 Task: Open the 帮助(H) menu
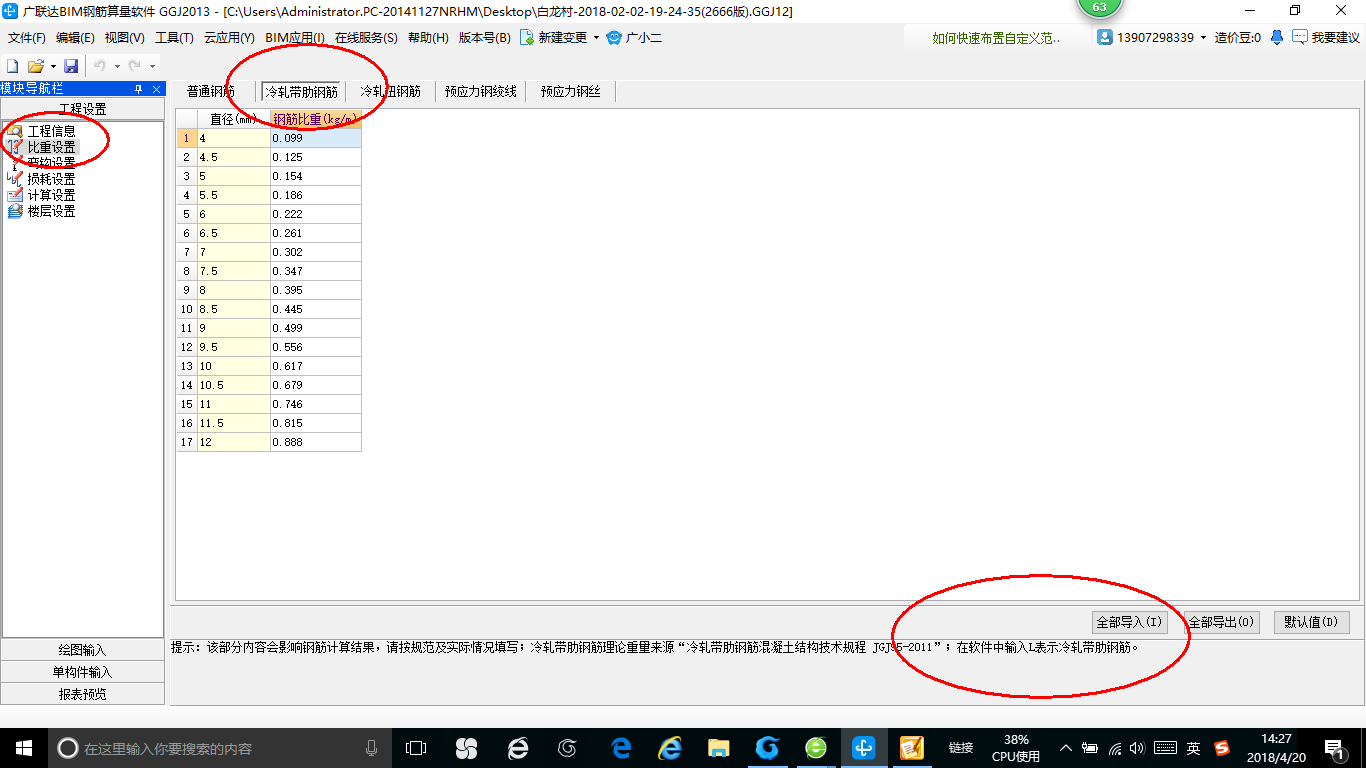click(x=428, y=38)
